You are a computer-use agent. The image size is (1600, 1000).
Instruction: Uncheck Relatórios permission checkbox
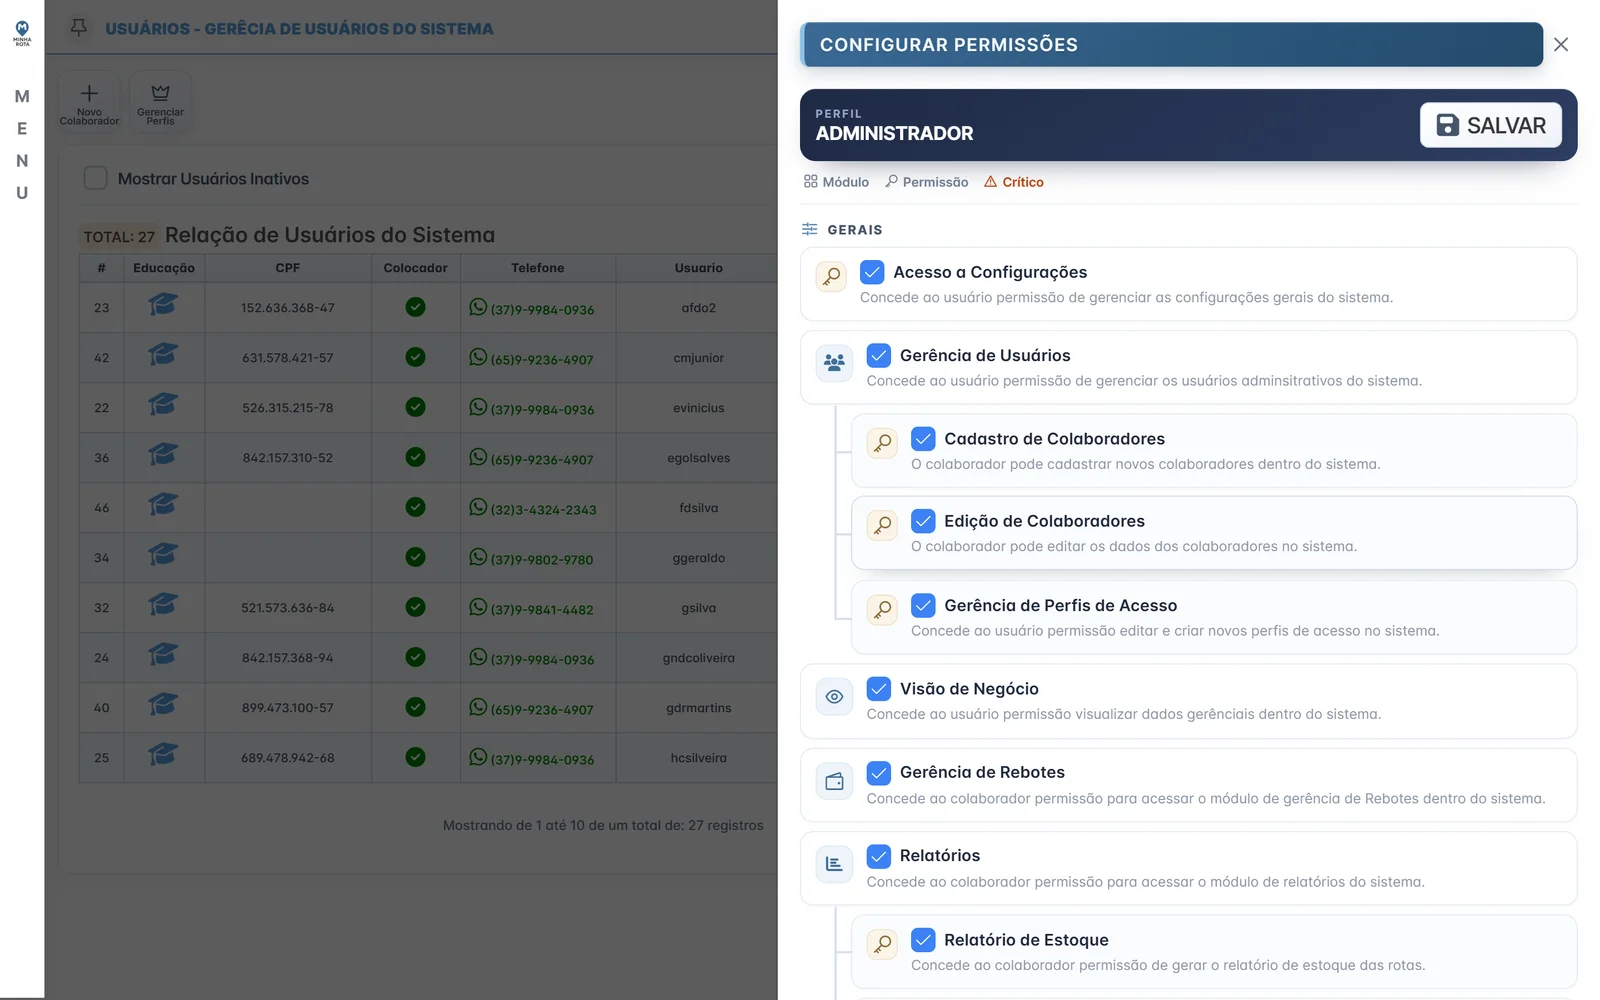(x=879, y=856)
